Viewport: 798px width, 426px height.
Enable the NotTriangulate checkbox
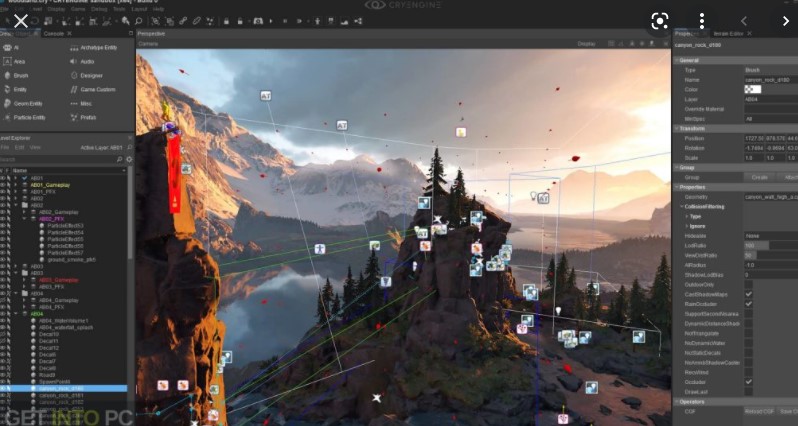click(749, 333)
